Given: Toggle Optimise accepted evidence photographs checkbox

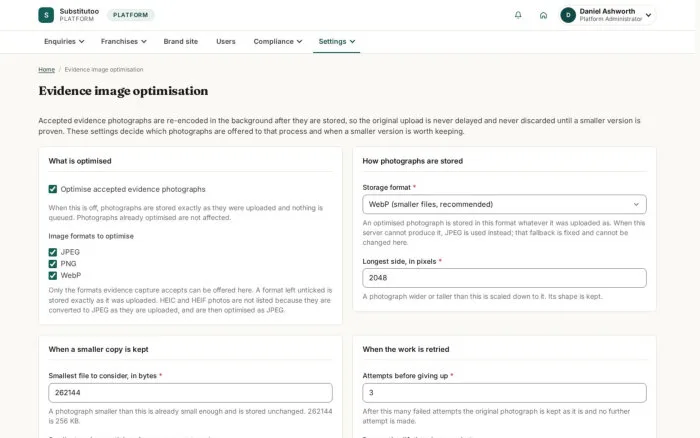Looking at the screenshot, I should coord(53,189).
